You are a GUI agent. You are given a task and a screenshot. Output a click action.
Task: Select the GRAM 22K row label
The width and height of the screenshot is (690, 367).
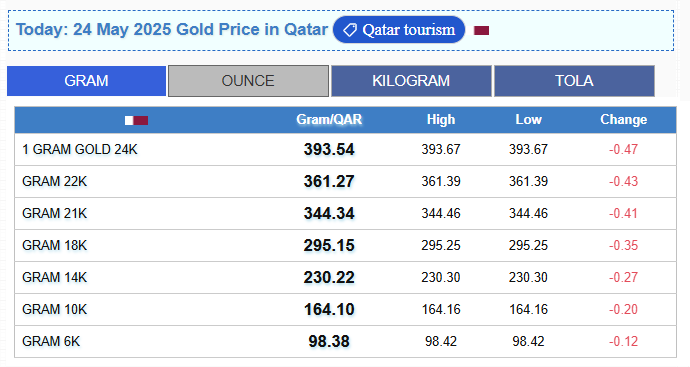click(x=55, y=181)
